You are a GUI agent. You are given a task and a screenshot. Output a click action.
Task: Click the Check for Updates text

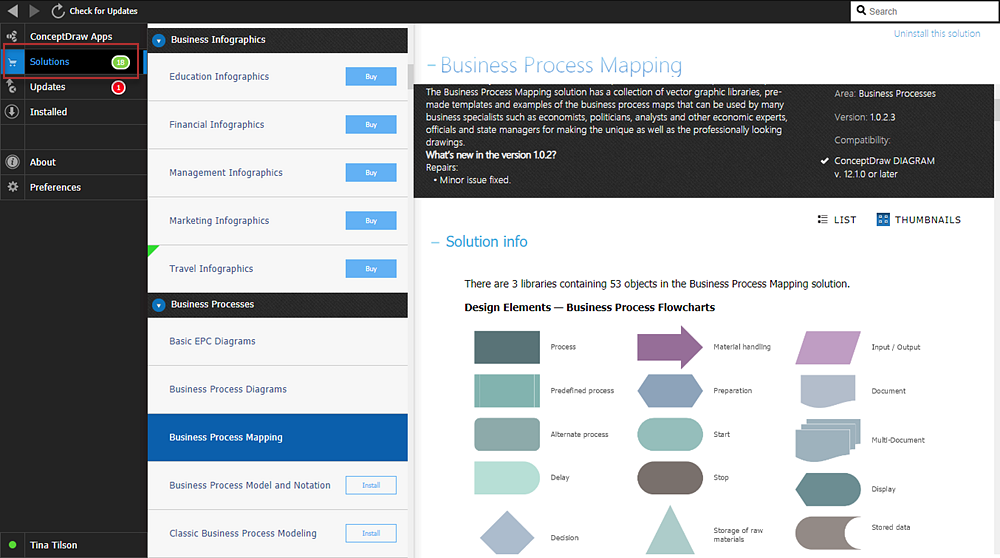click(103, 11)
